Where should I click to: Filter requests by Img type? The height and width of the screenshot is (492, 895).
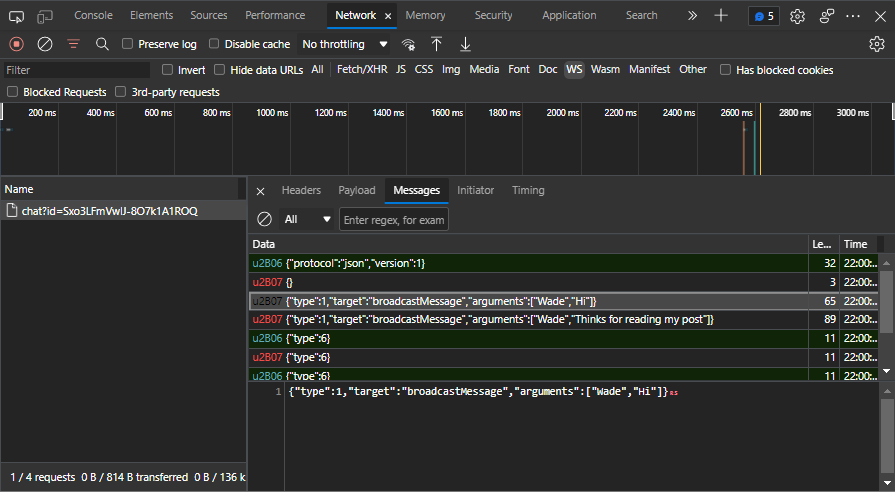(x=451, y=69)
